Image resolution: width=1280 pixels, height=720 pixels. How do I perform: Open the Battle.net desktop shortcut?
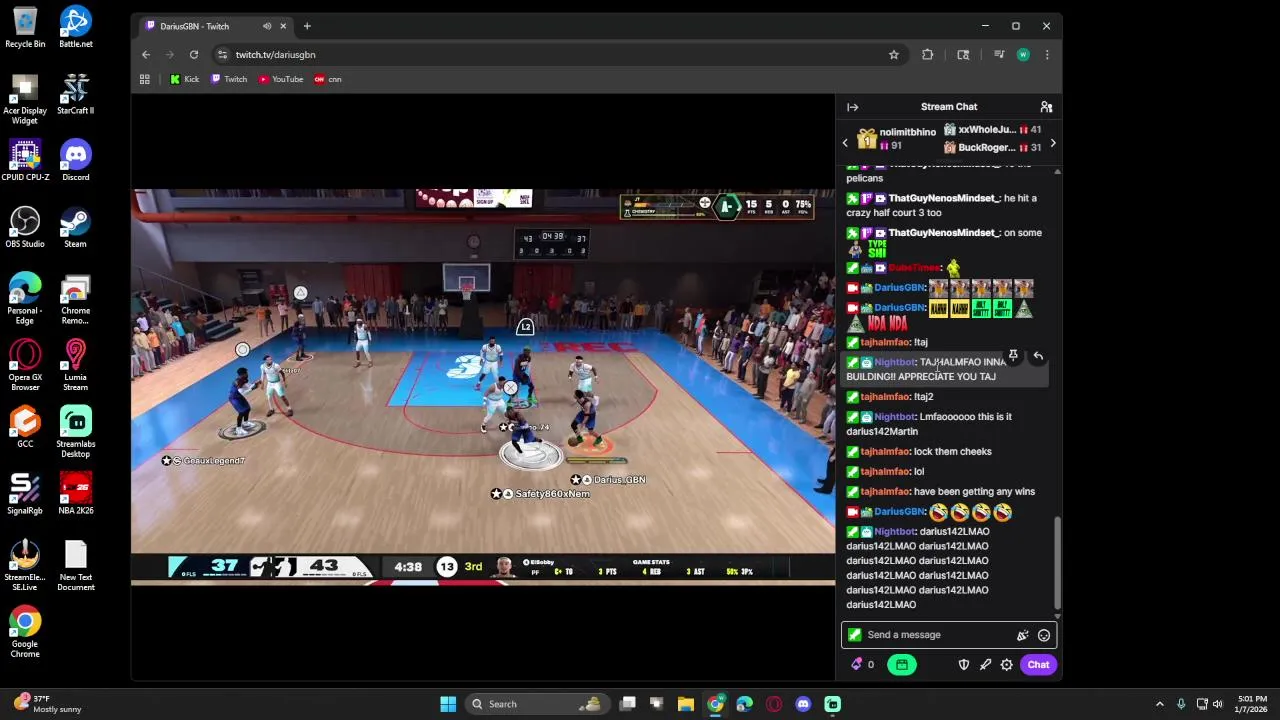[x=75, y=27]
